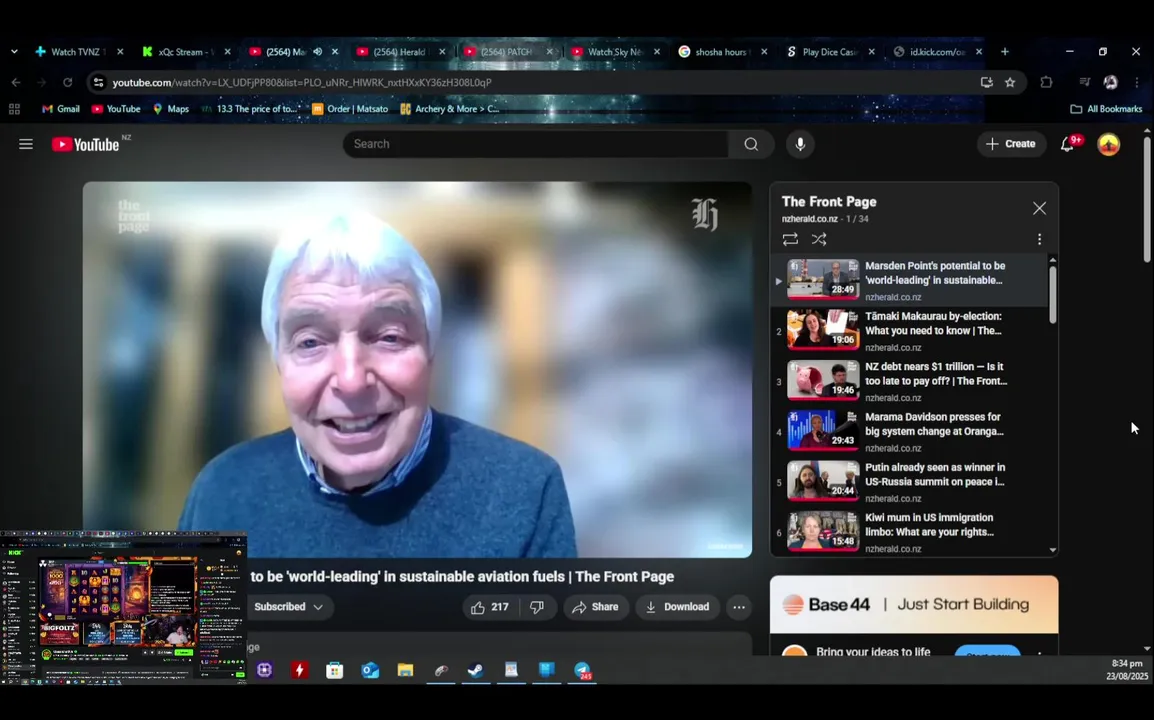Open Chrome three-dot menu
The image size is (1154, 720).
[1136, 82]
